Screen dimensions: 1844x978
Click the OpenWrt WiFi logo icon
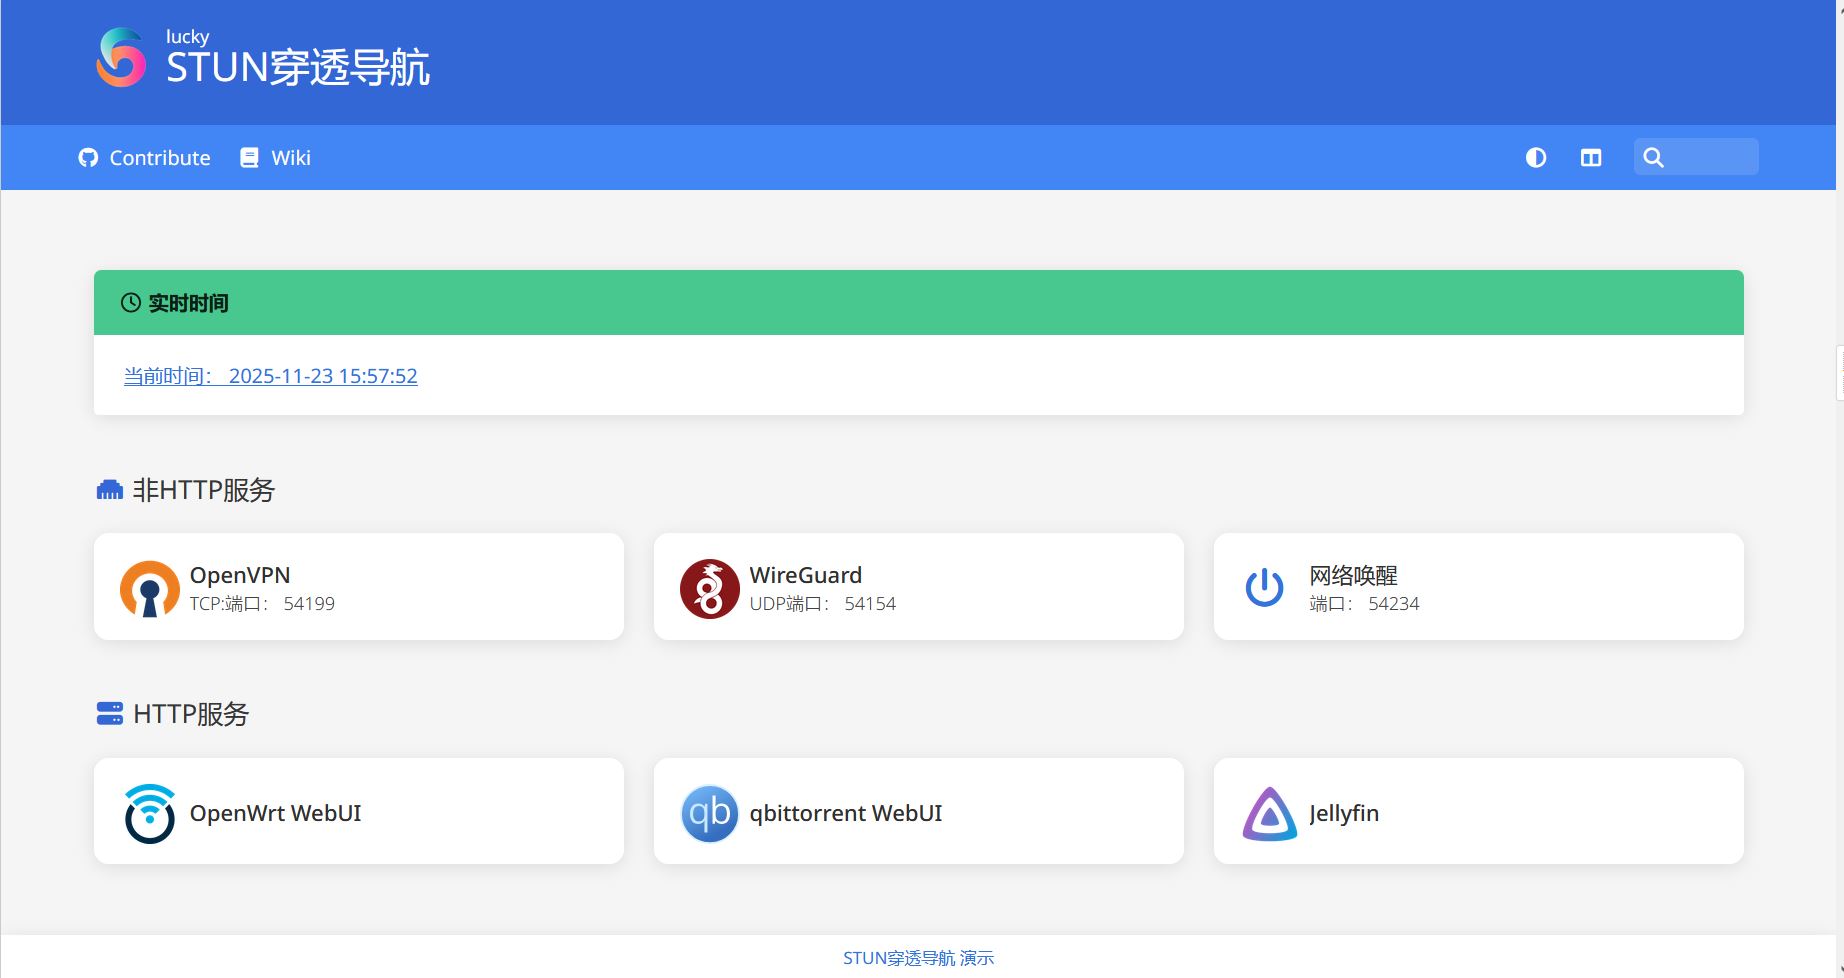coord(149,813)
